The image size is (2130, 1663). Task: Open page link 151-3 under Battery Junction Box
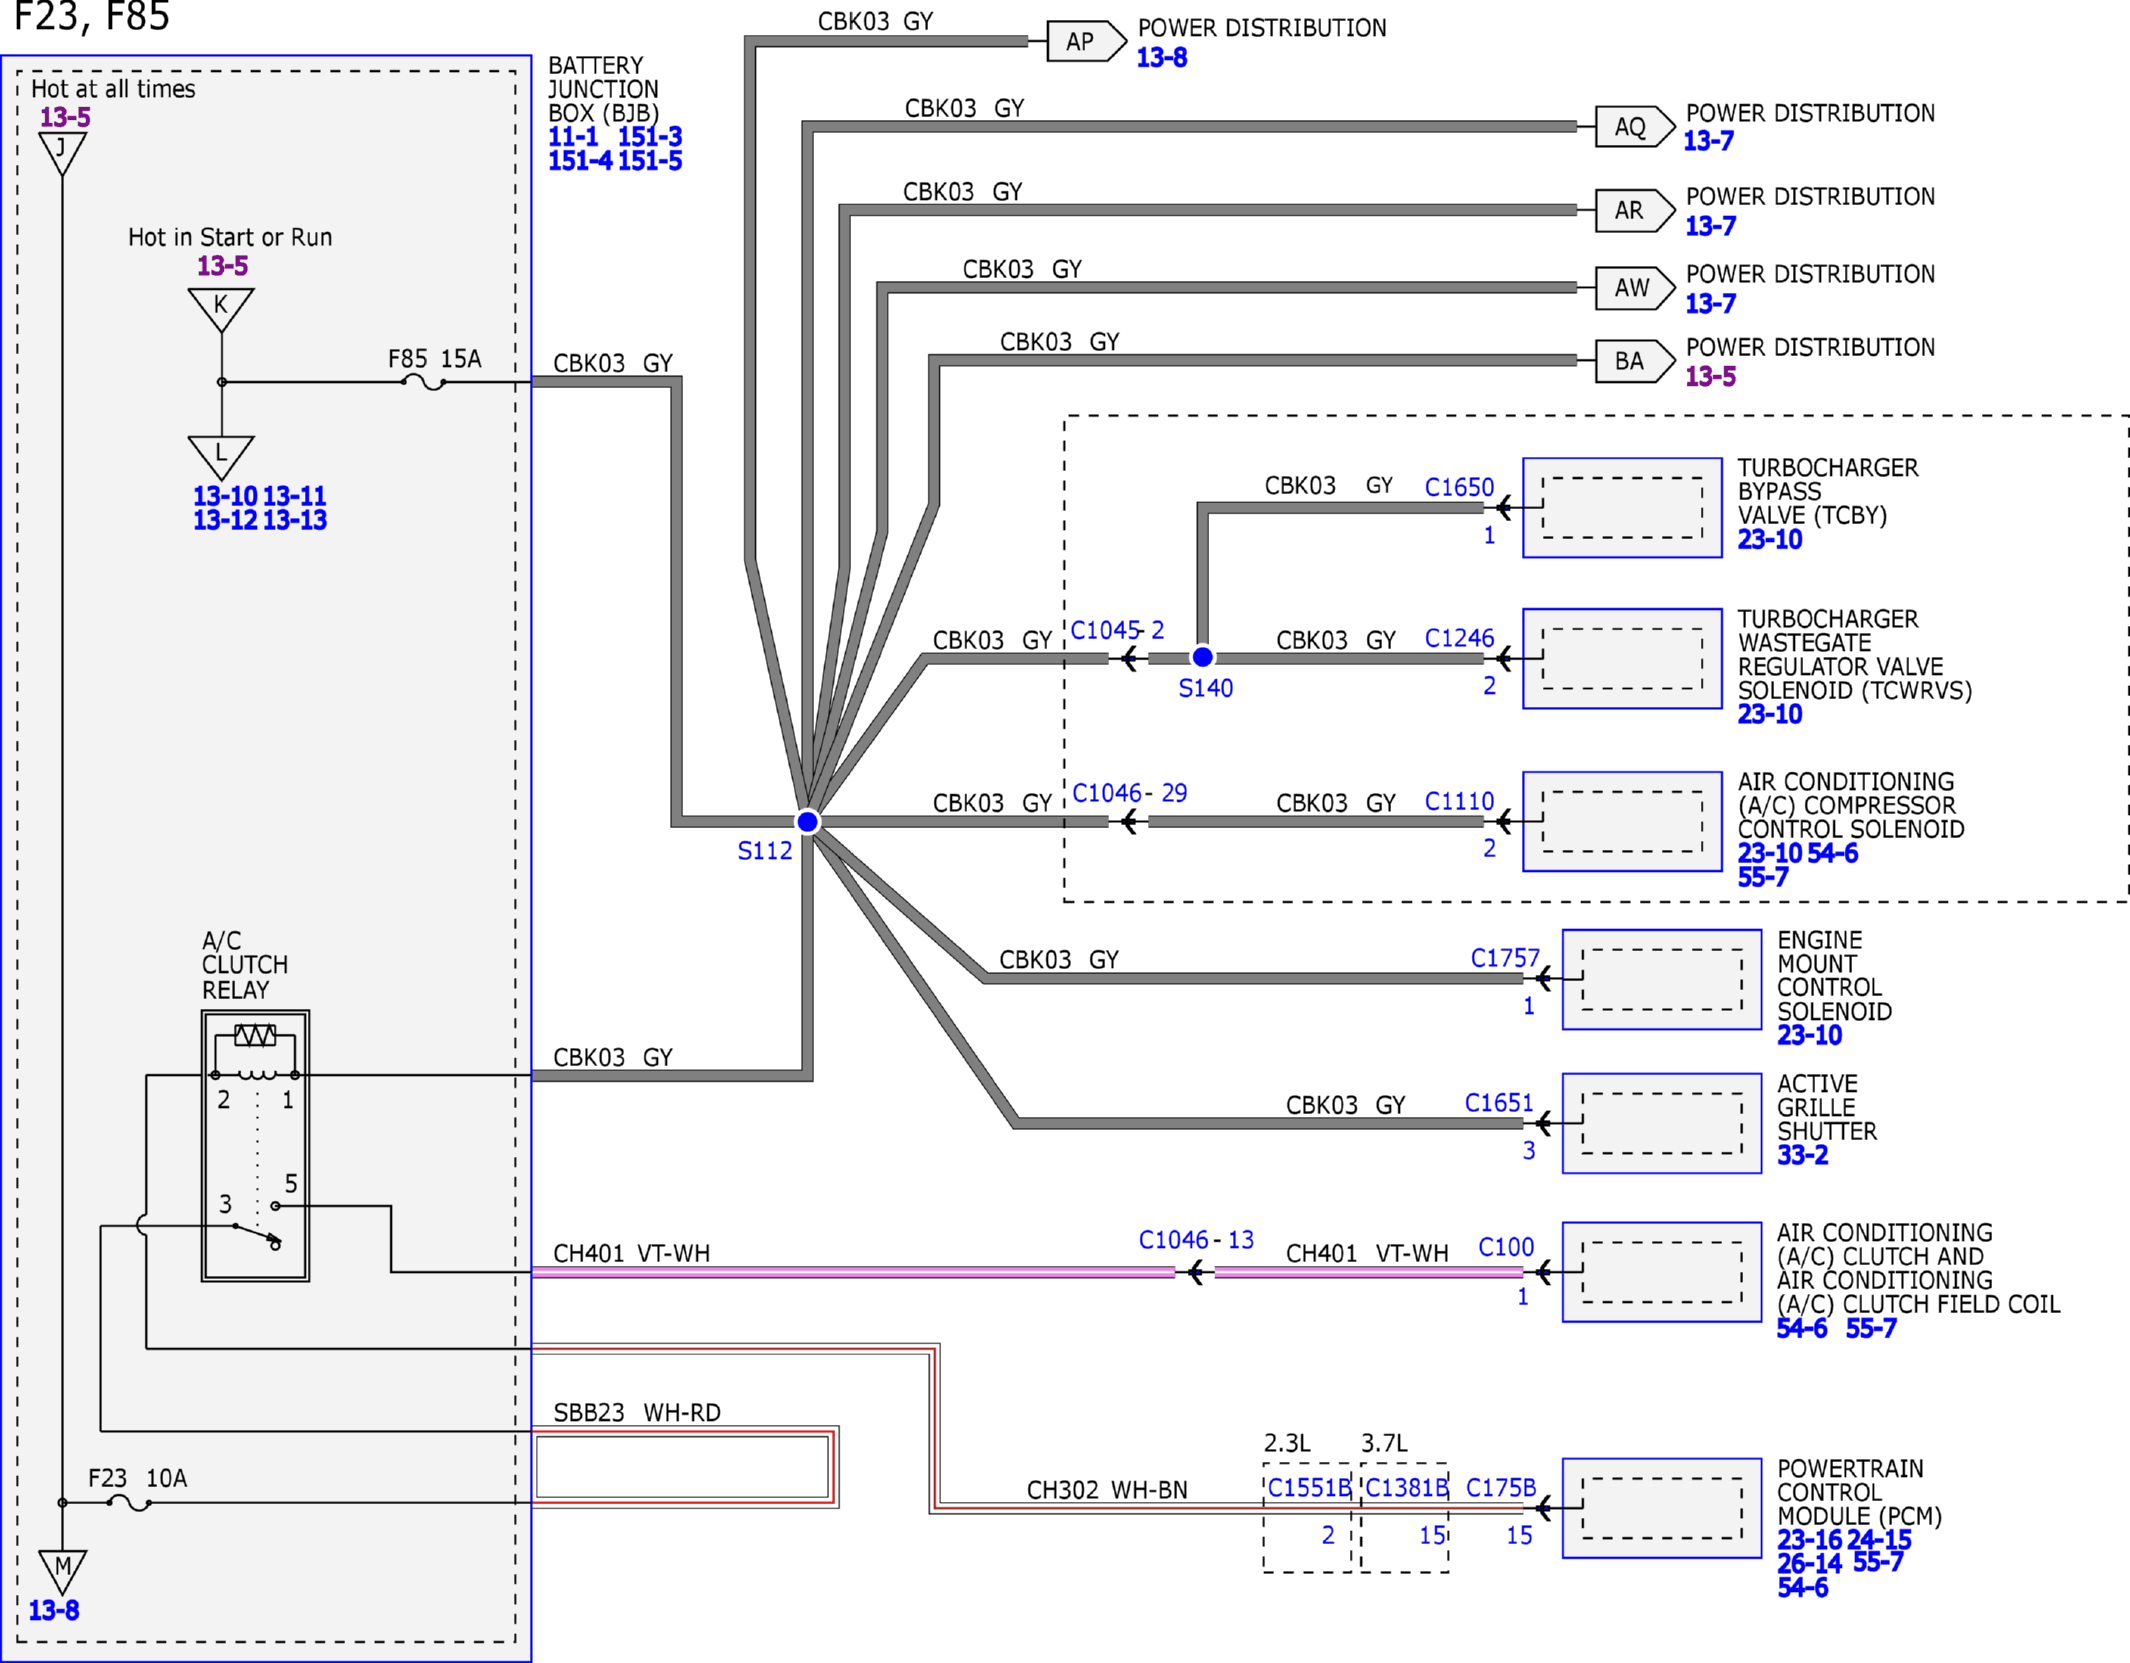[x=650, y=137]
